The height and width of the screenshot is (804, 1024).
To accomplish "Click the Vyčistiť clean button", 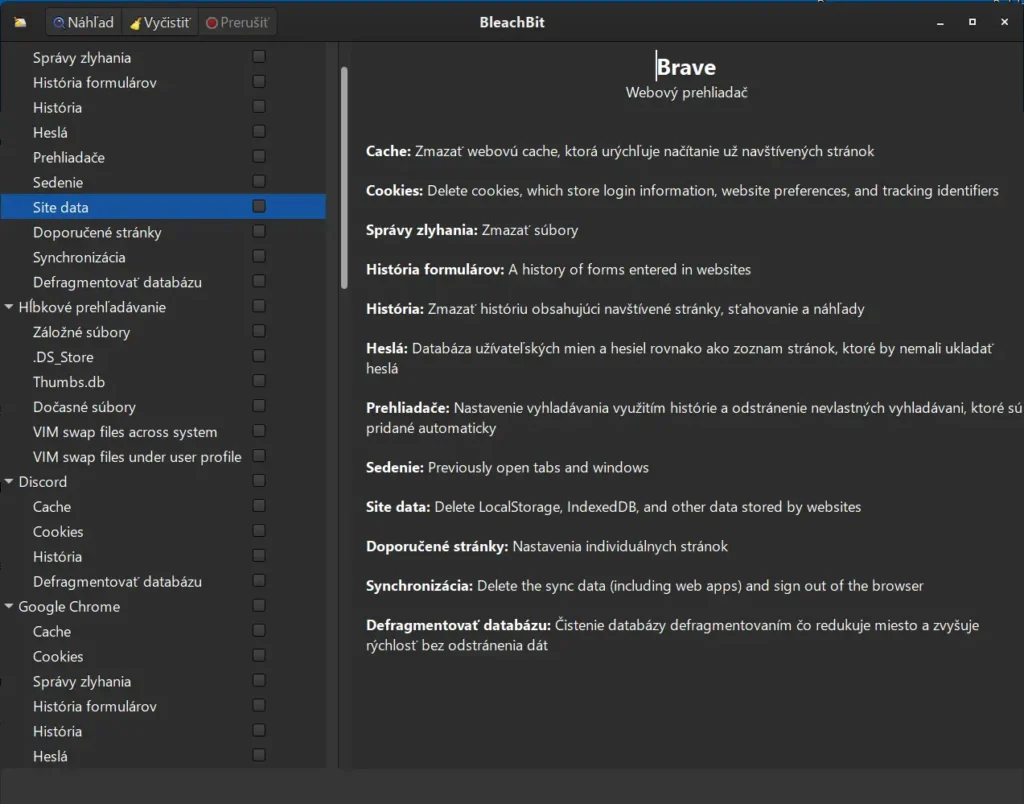I will pyautogui.click(x=160, y=22).
